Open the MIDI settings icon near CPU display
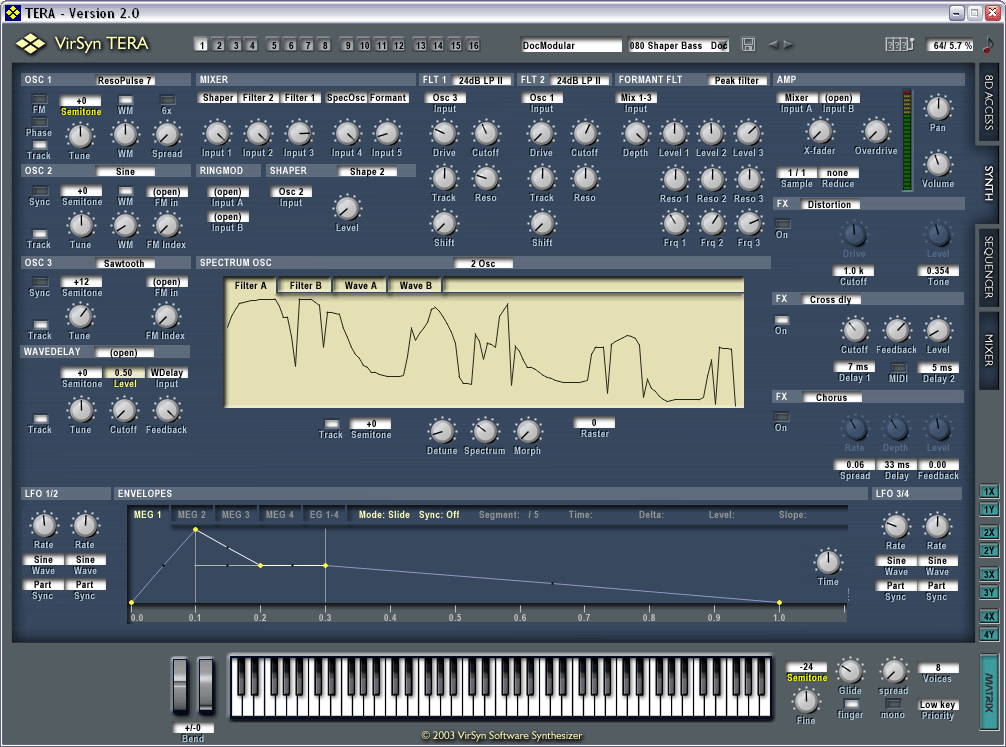1006x747 pixels. 899,44
